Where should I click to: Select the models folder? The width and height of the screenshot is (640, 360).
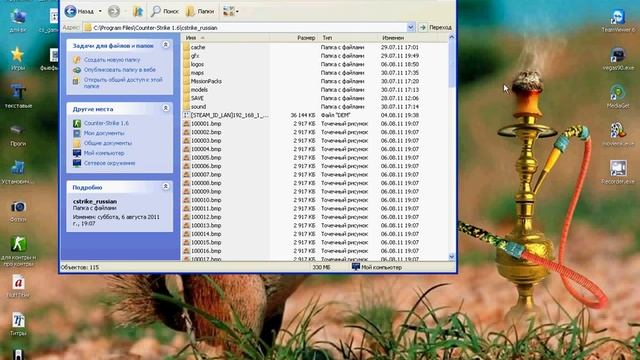[199, 90]
